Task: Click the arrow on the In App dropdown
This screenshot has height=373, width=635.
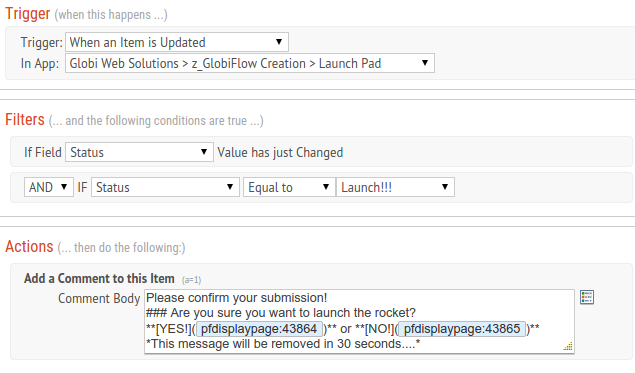Action: click(425, 63)
